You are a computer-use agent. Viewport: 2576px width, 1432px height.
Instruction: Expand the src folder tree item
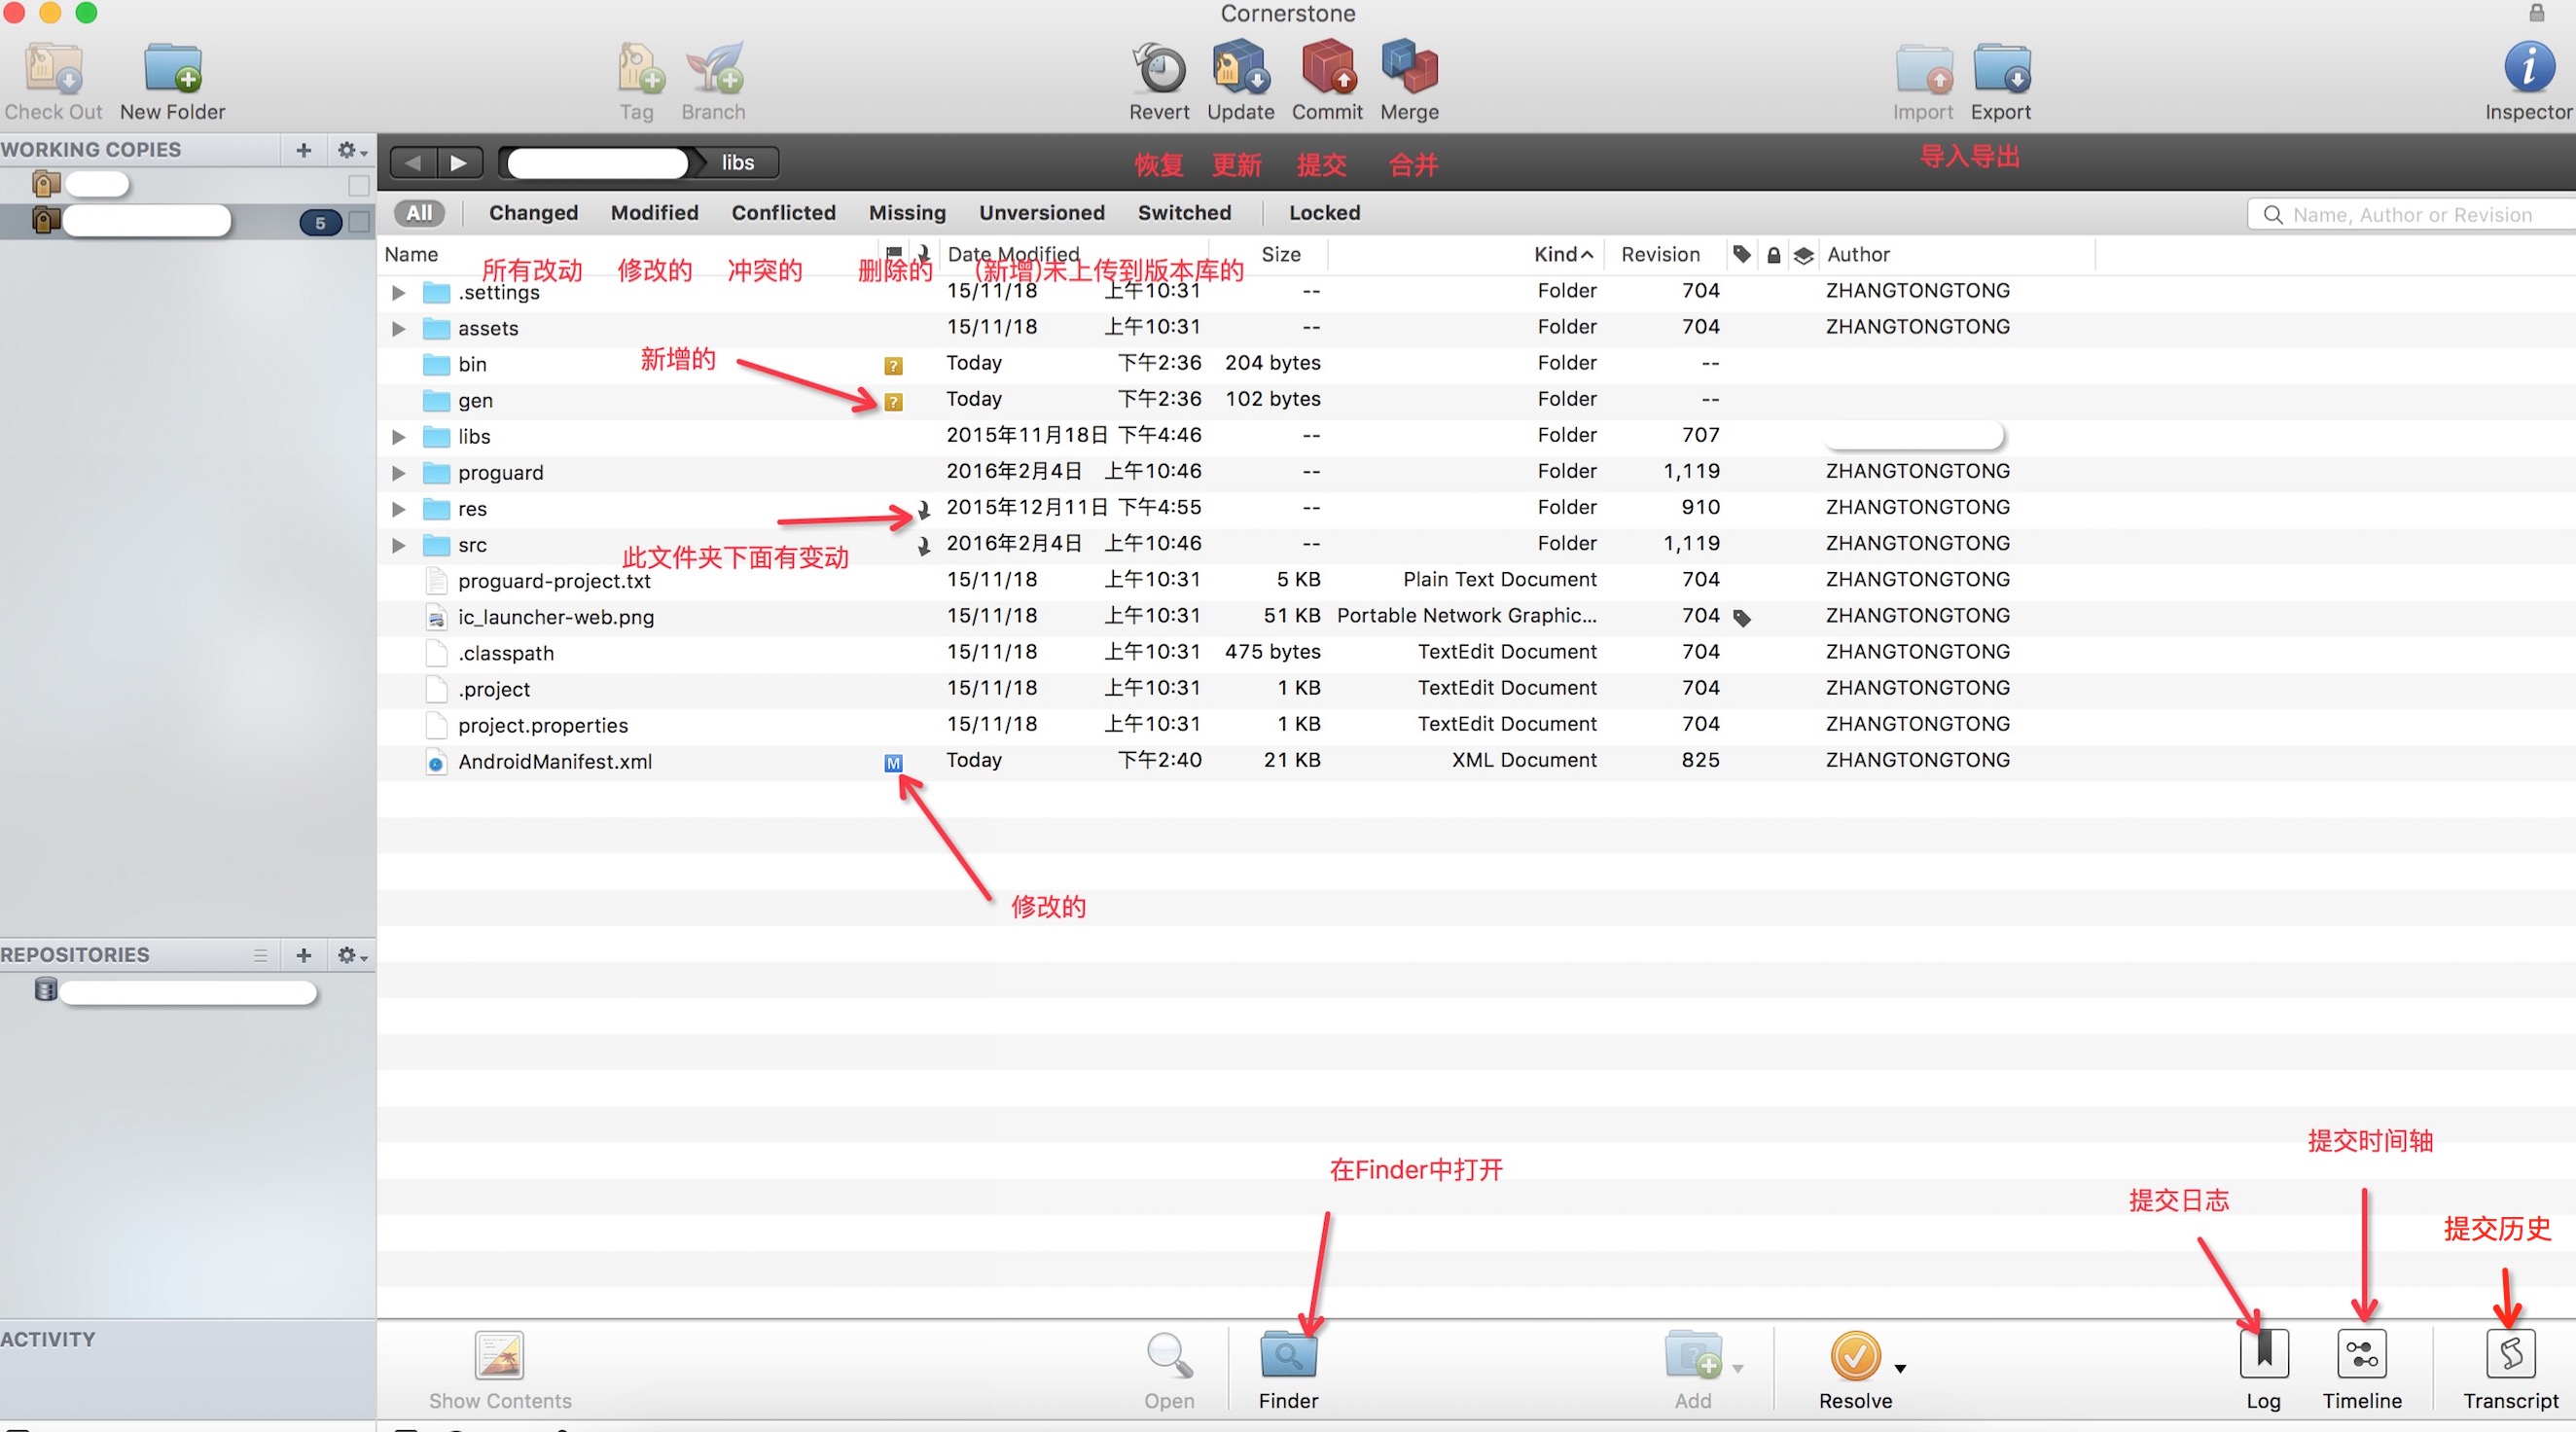coord(397,543)
